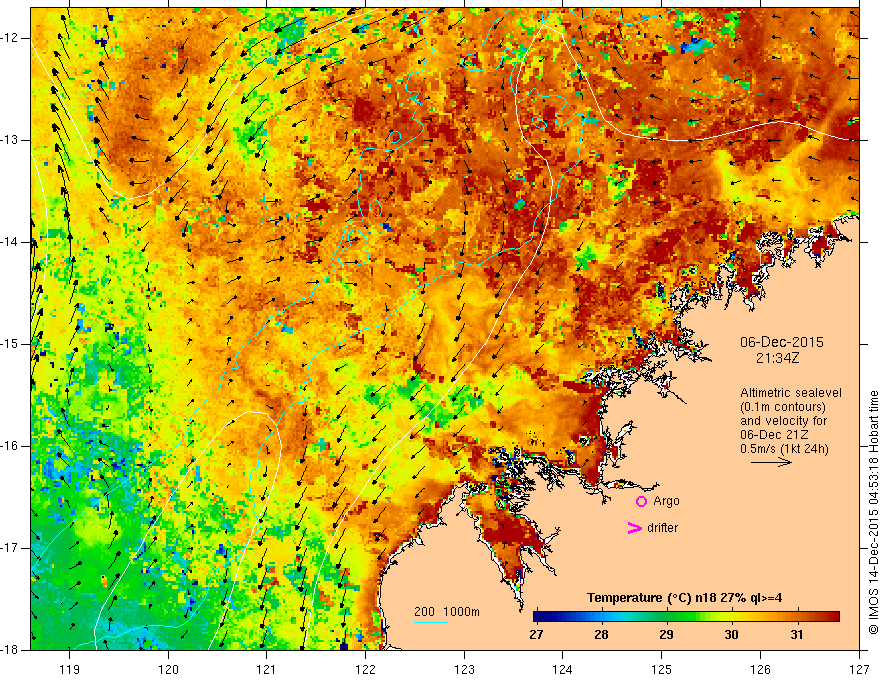The height and width of the screenshot is (680, 880).
Task: Click the velocity scale arrow in legend
Action: pos(772,462)
